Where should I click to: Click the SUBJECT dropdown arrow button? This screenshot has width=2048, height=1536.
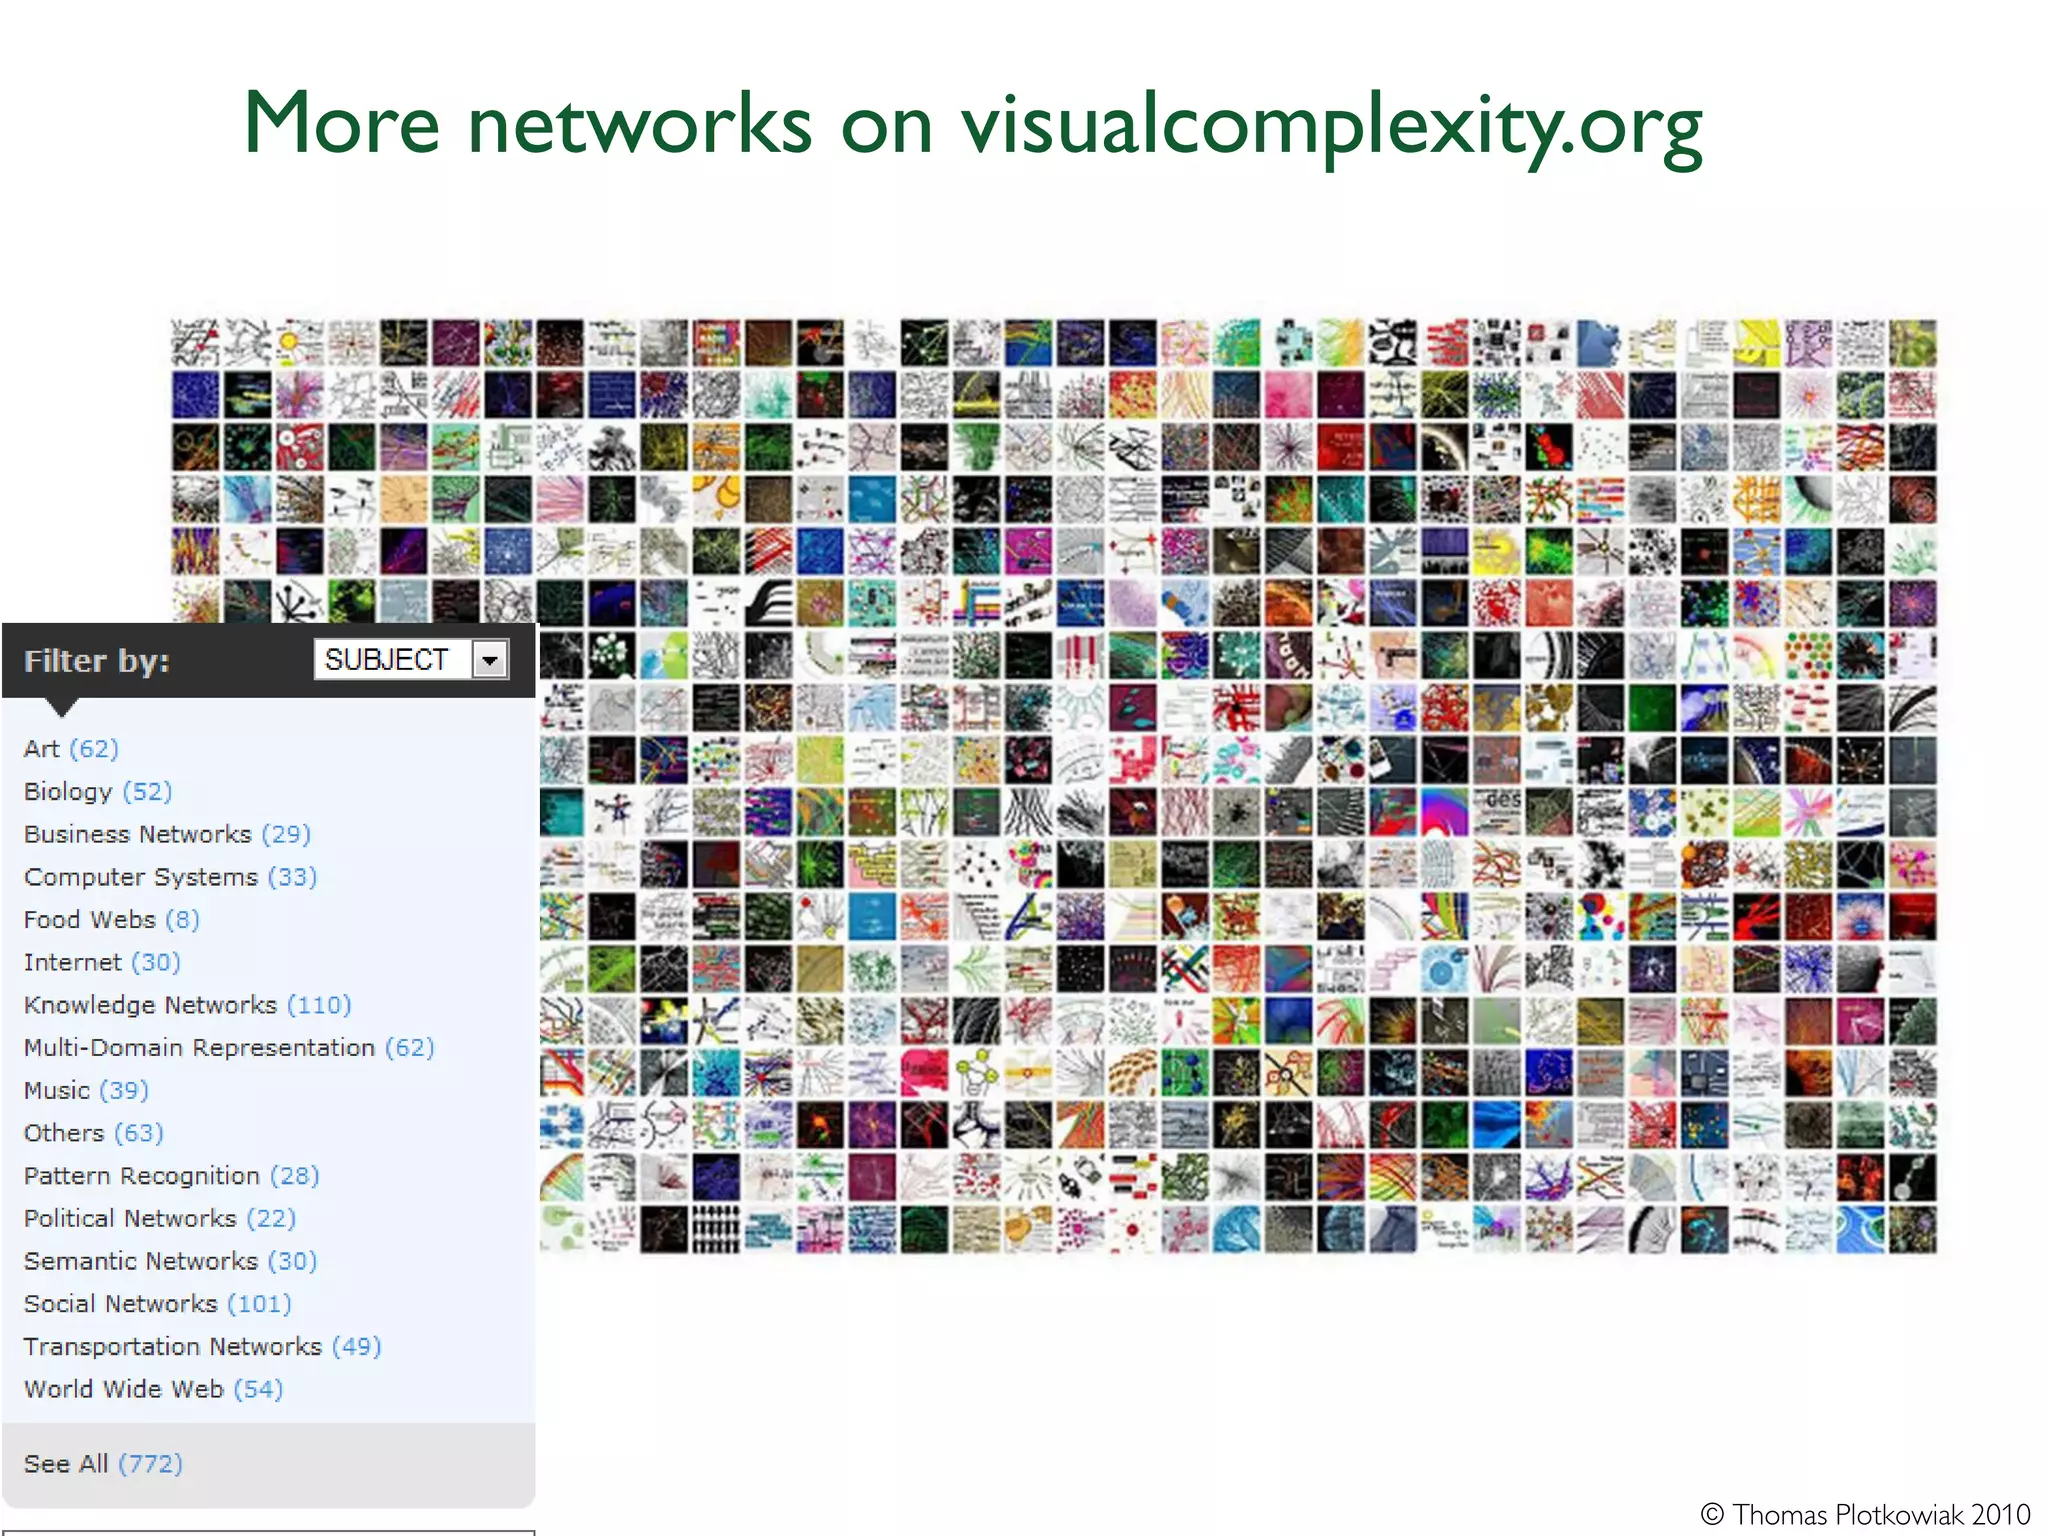[490, 660]
